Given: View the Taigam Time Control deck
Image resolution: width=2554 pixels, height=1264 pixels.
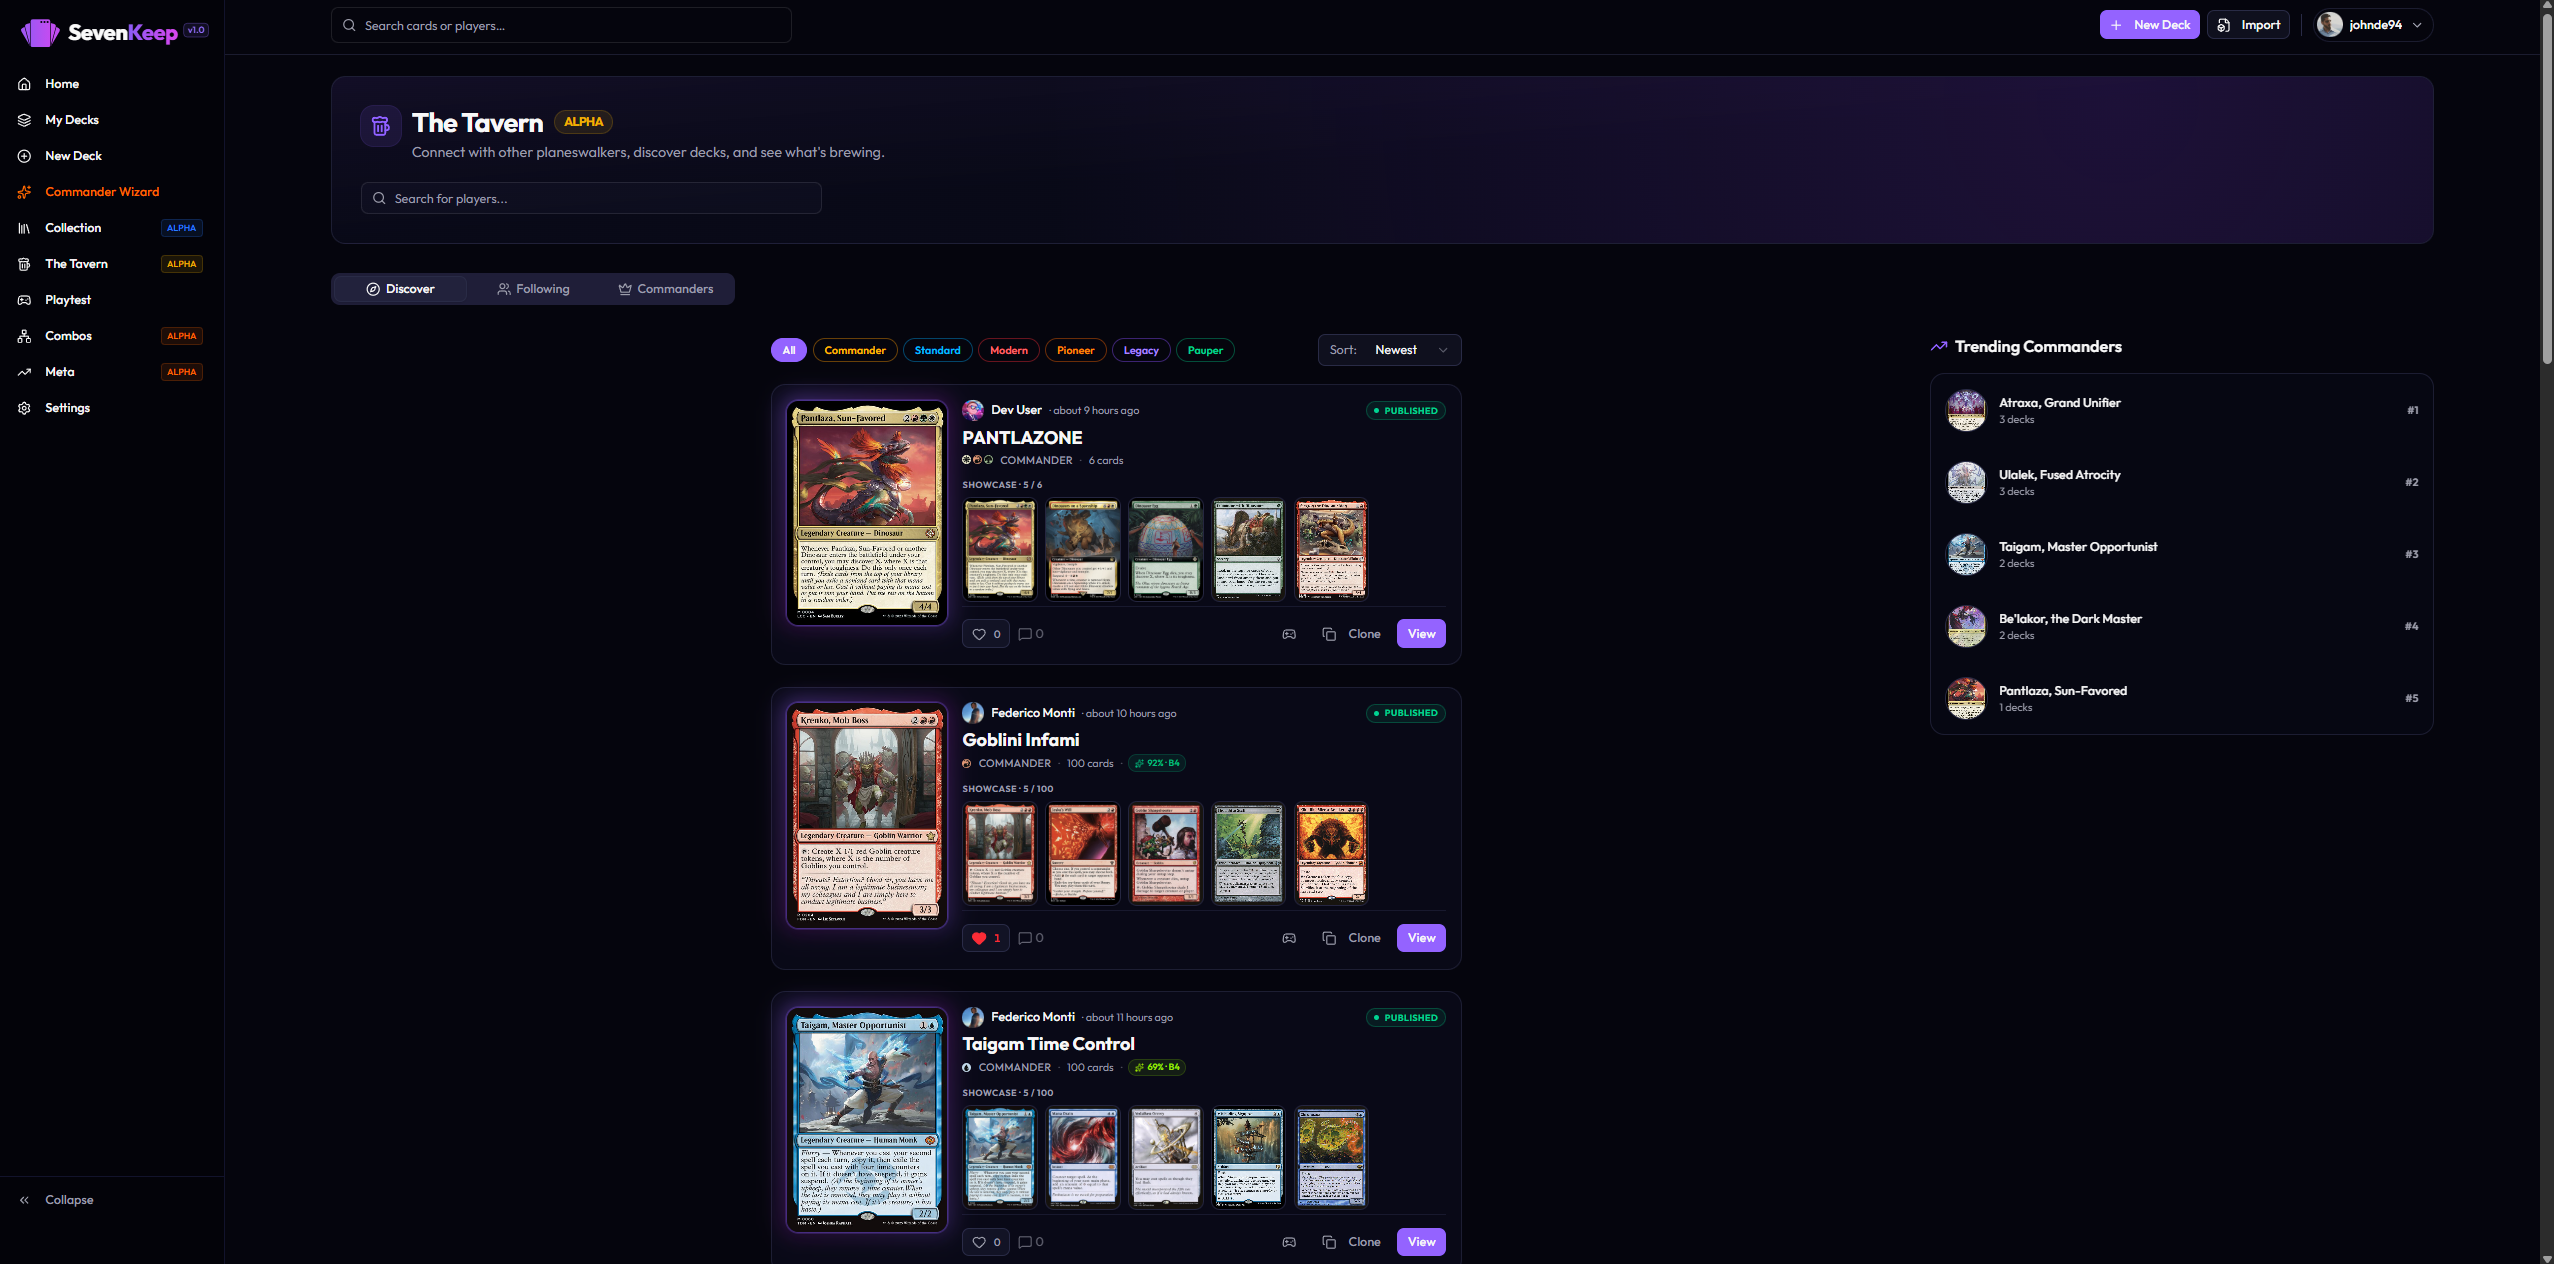Looking at the screenshot, I should [x=1421, y=1242].
